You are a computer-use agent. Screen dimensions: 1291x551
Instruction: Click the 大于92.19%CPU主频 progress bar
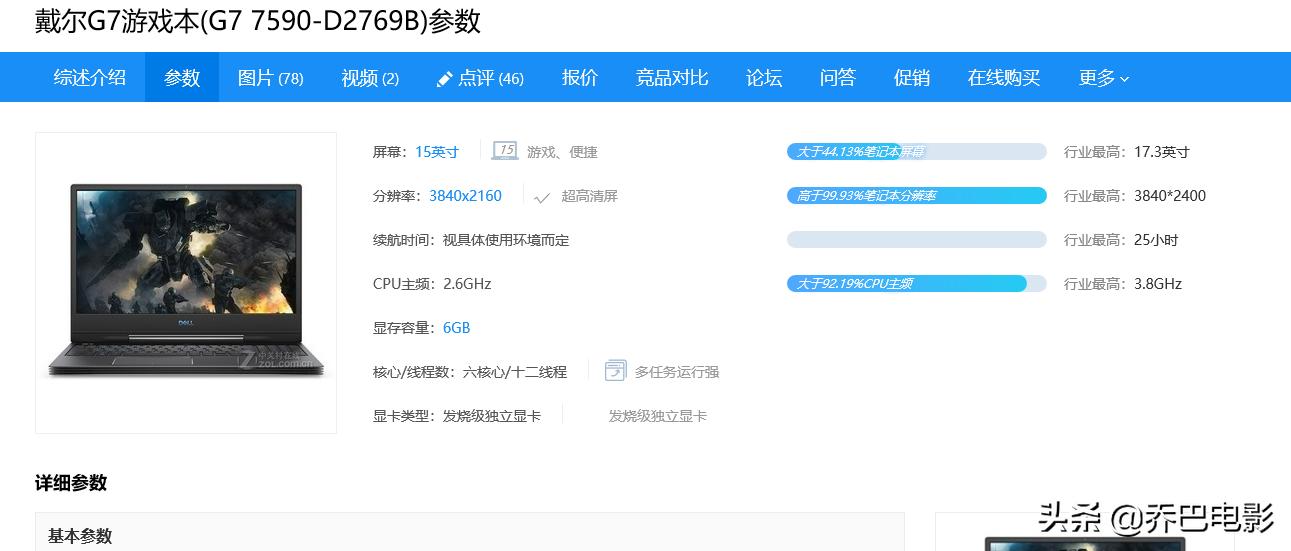(917, 284)
